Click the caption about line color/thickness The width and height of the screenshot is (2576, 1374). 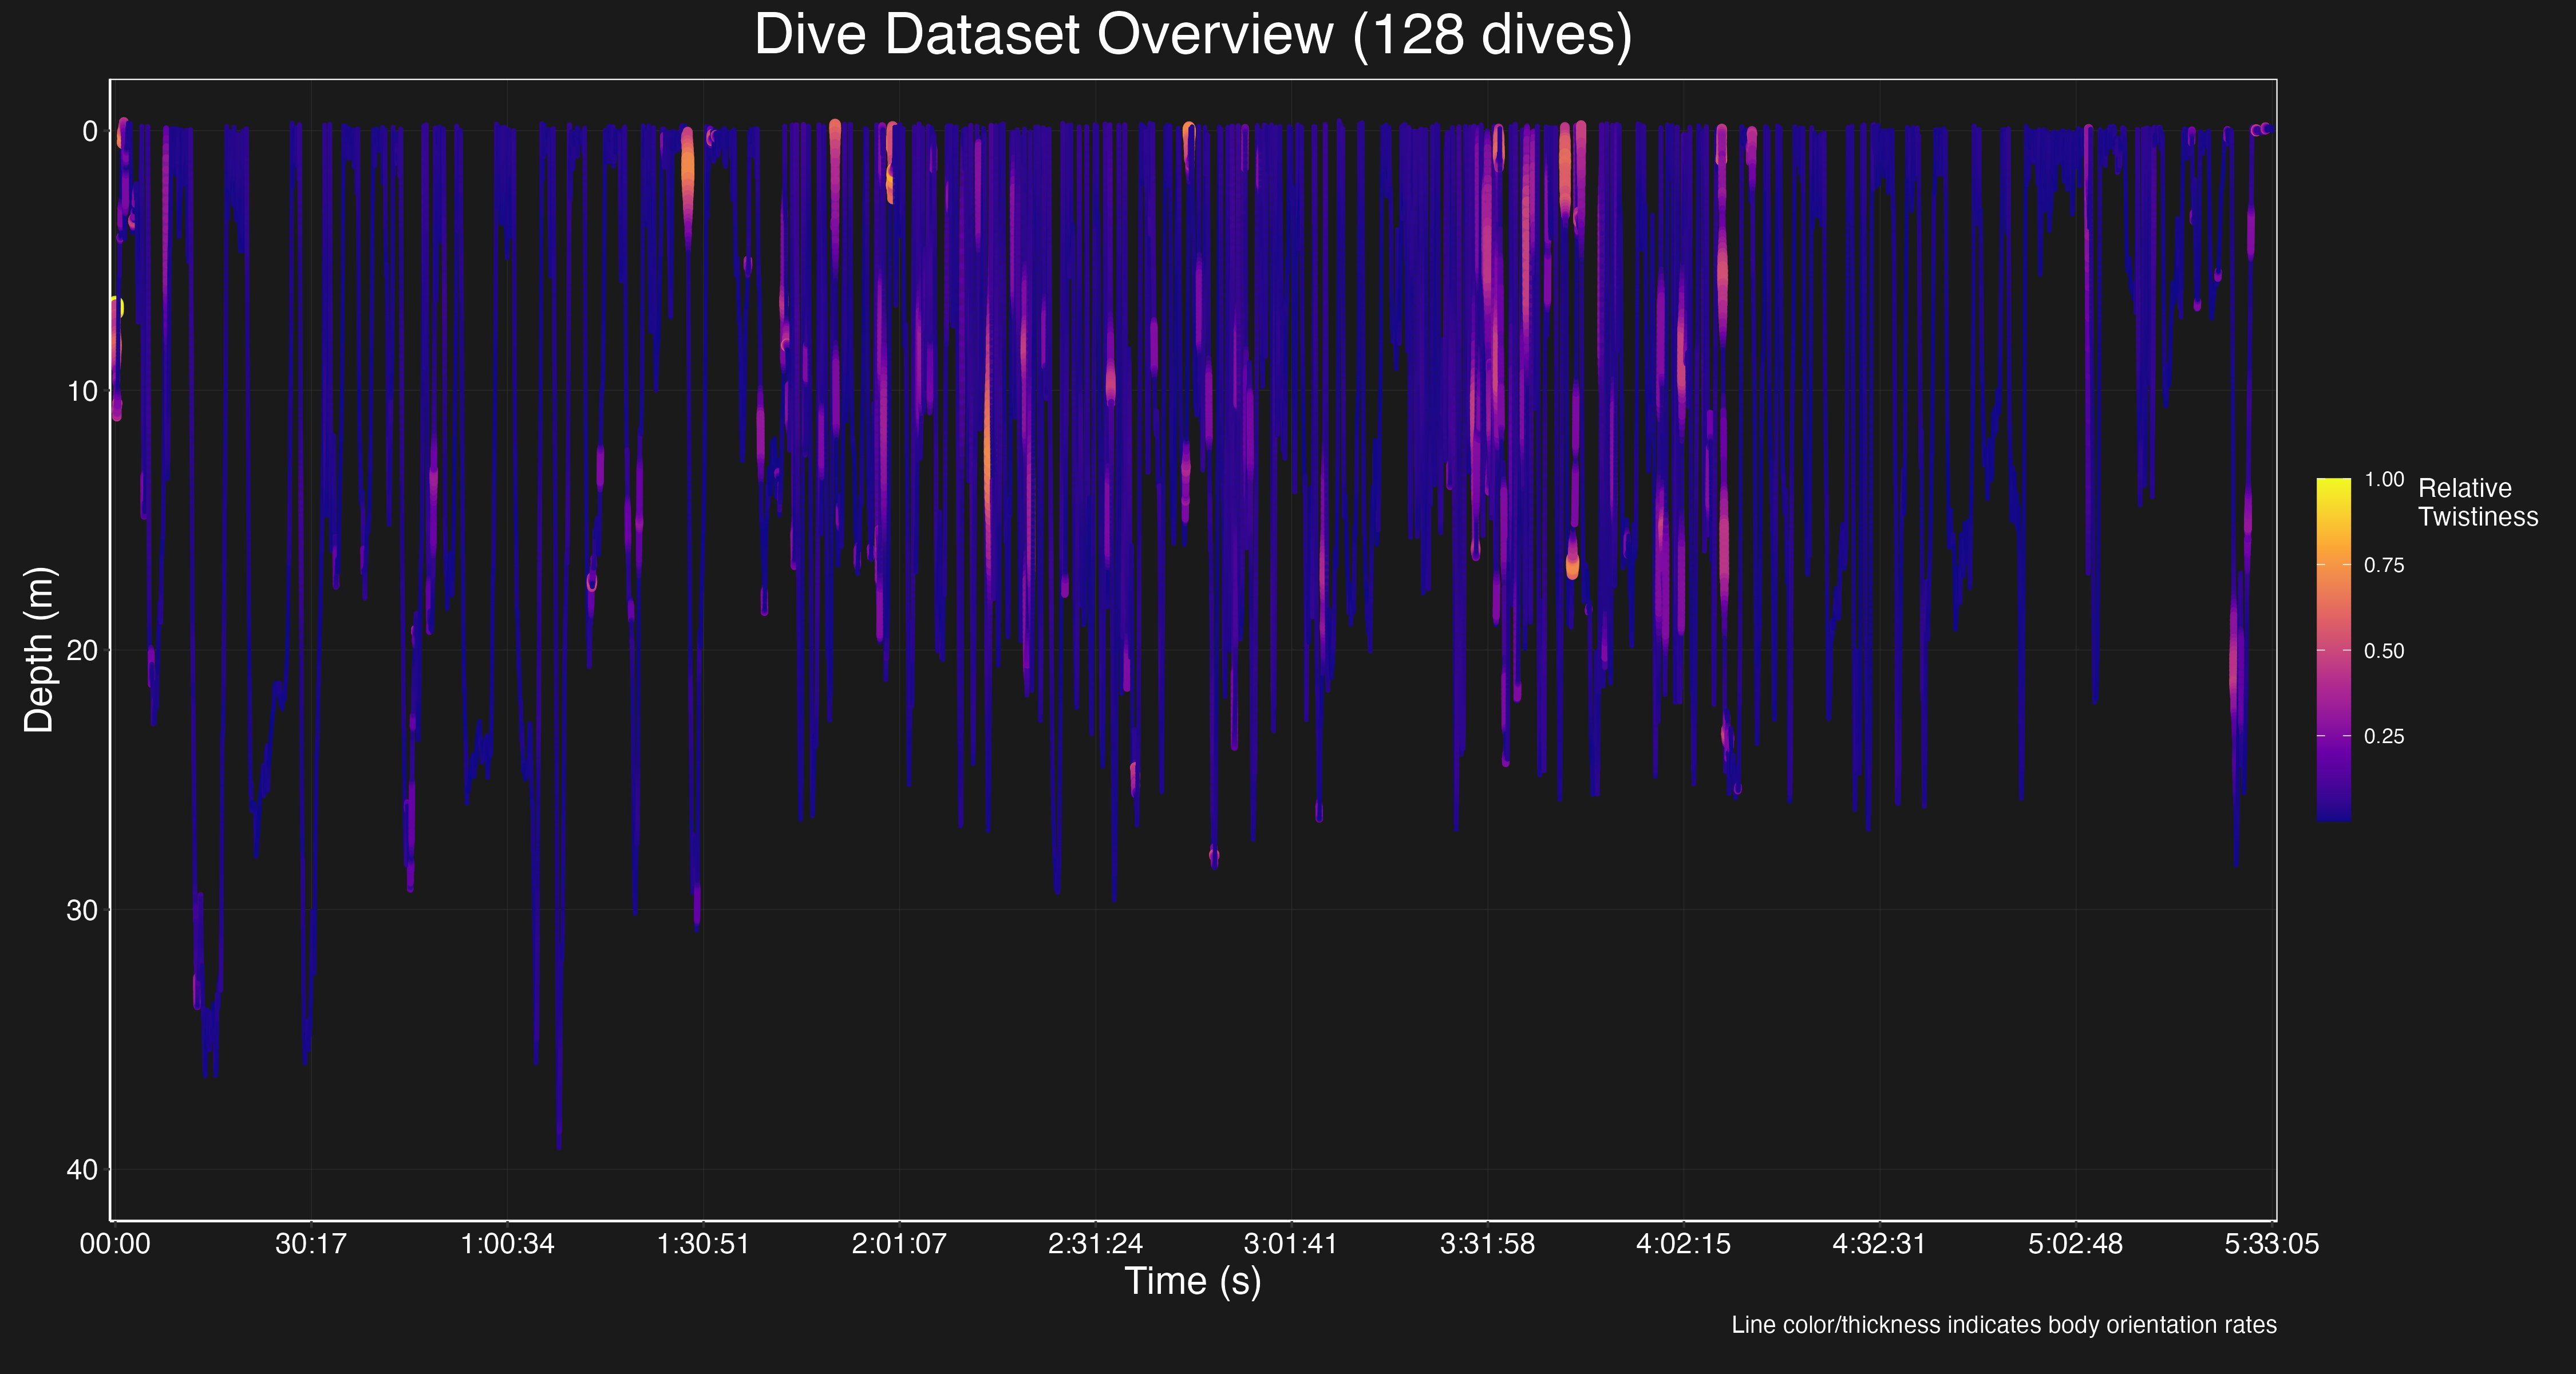[x=2004, y=1325]
